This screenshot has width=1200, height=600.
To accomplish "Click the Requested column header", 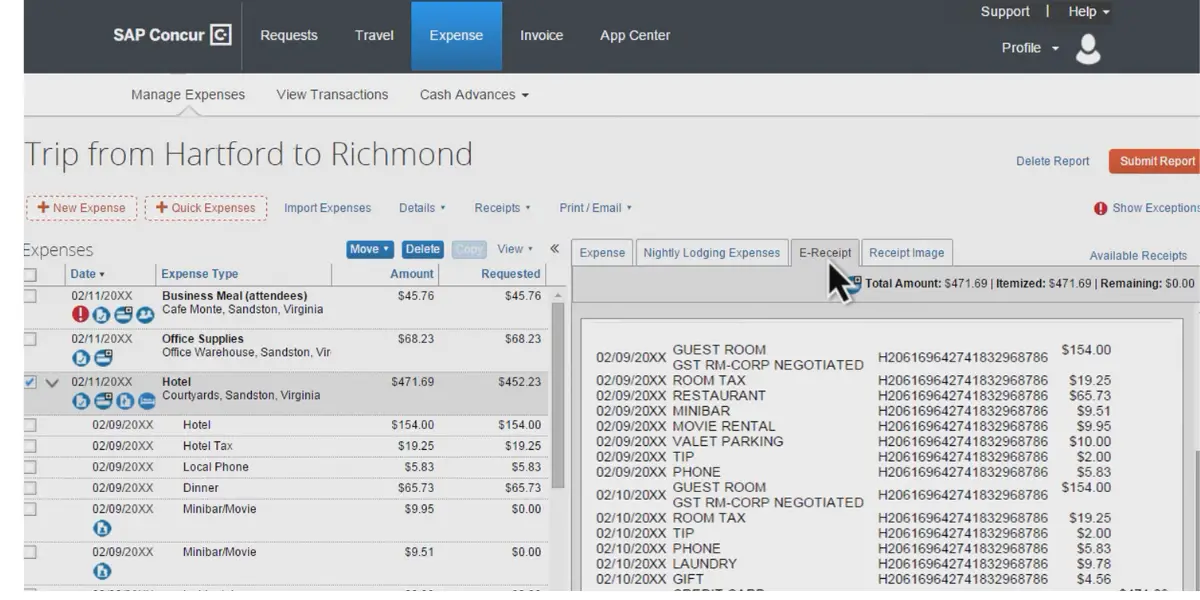I will [x=511, y=274].
